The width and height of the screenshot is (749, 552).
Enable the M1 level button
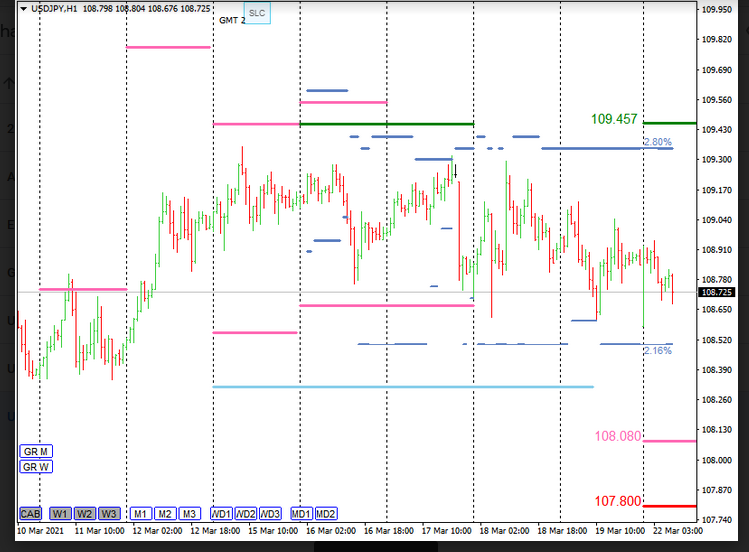coord(140,513)
